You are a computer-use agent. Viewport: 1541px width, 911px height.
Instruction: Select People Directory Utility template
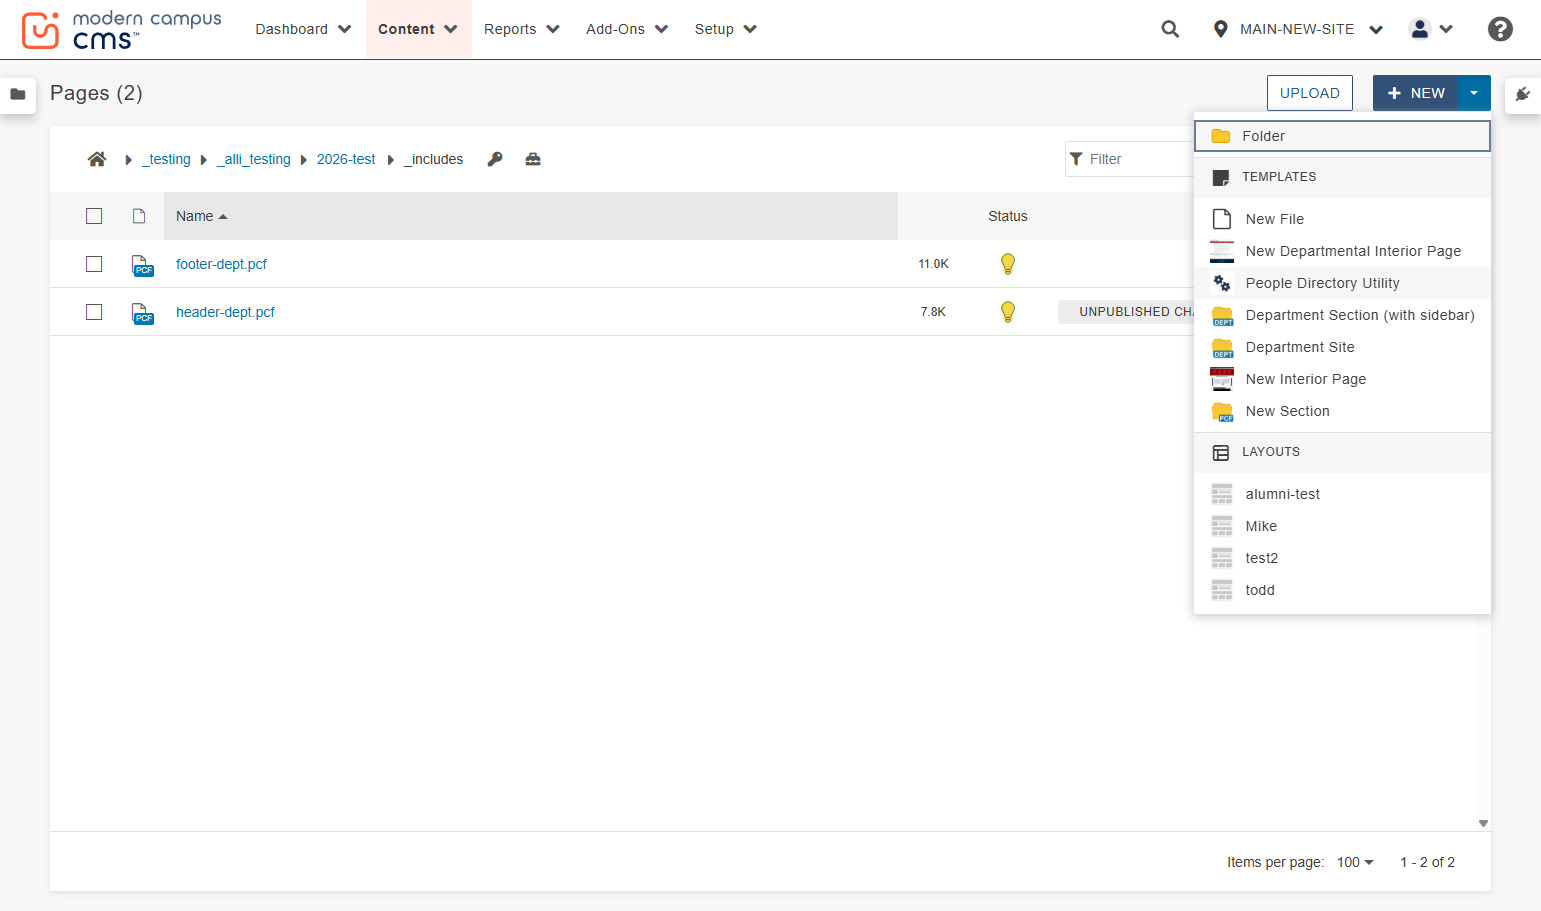tap(1342, 283)
